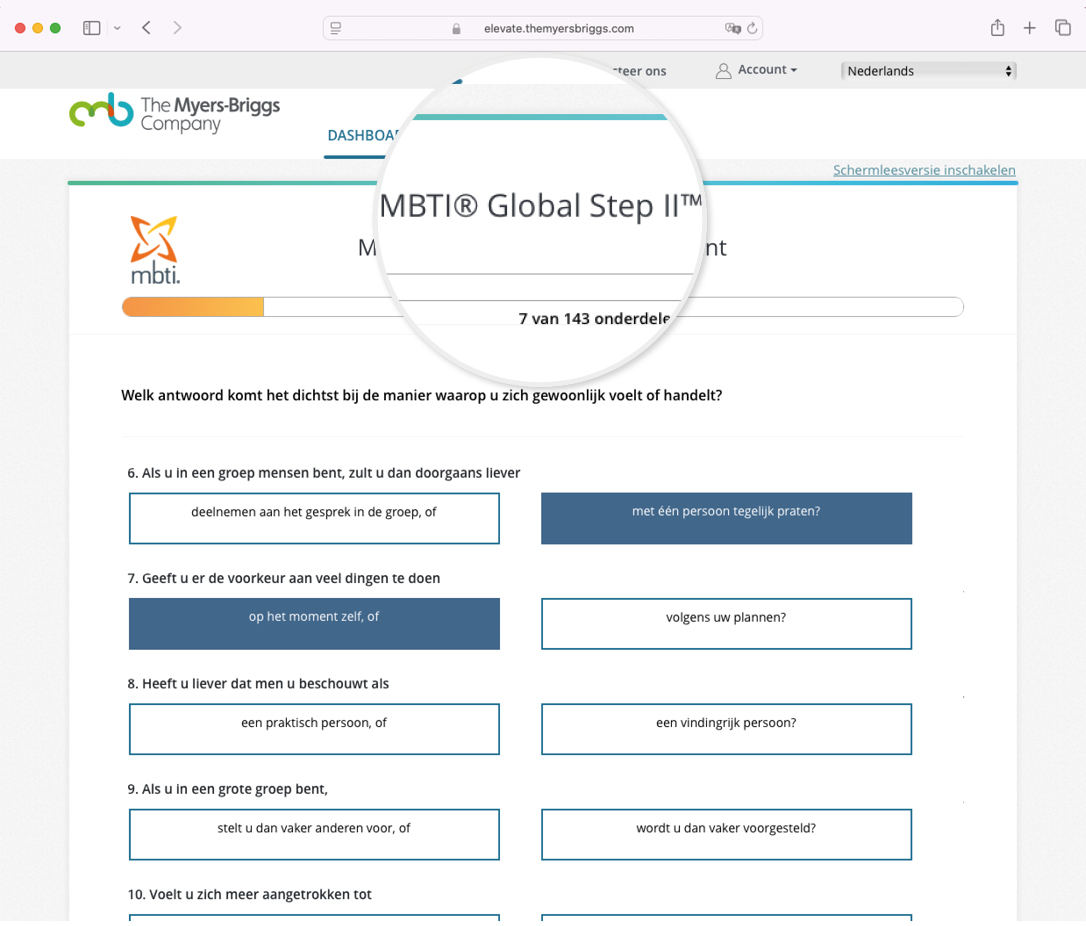Screen dimensions: 1086x926
Task: Click the Account user profile icon
Action: pos(723,71)
